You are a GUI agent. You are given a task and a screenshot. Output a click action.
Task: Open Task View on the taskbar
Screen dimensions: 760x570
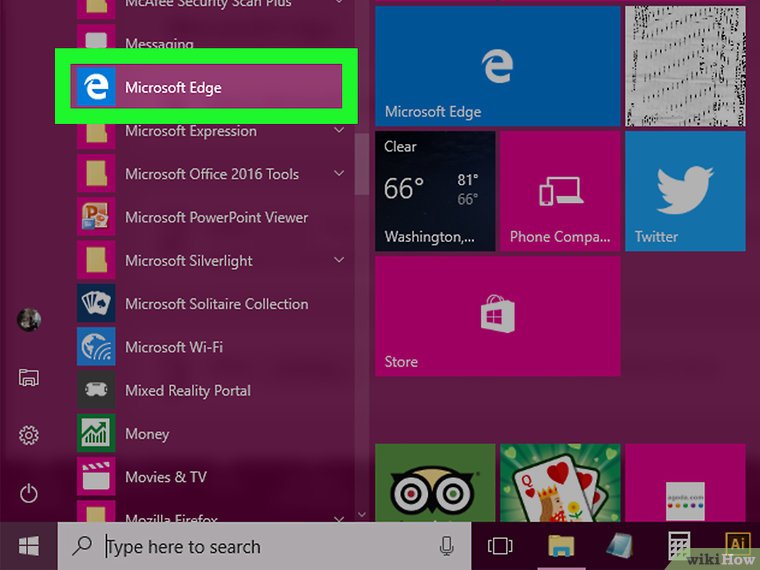[500, 546]
